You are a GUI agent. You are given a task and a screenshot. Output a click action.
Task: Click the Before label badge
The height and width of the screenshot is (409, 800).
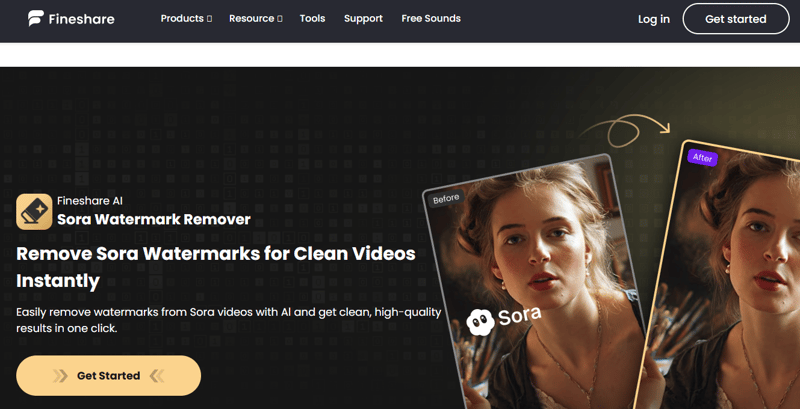coord(445,198)
